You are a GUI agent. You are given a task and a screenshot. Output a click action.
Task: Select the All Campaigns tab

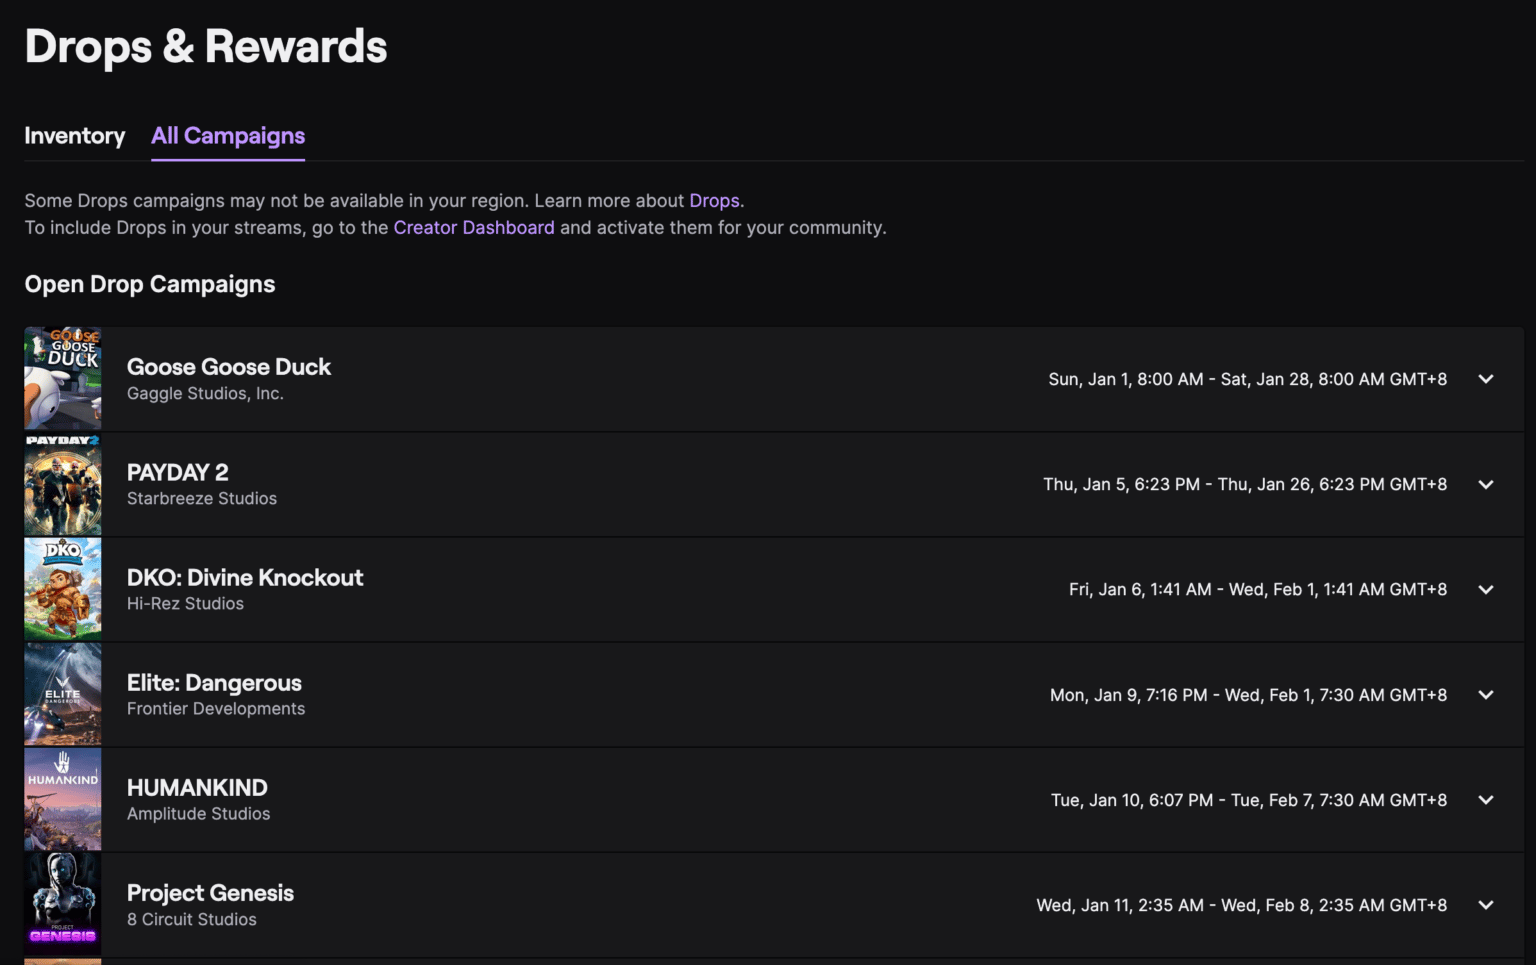[x=227, y=136]
